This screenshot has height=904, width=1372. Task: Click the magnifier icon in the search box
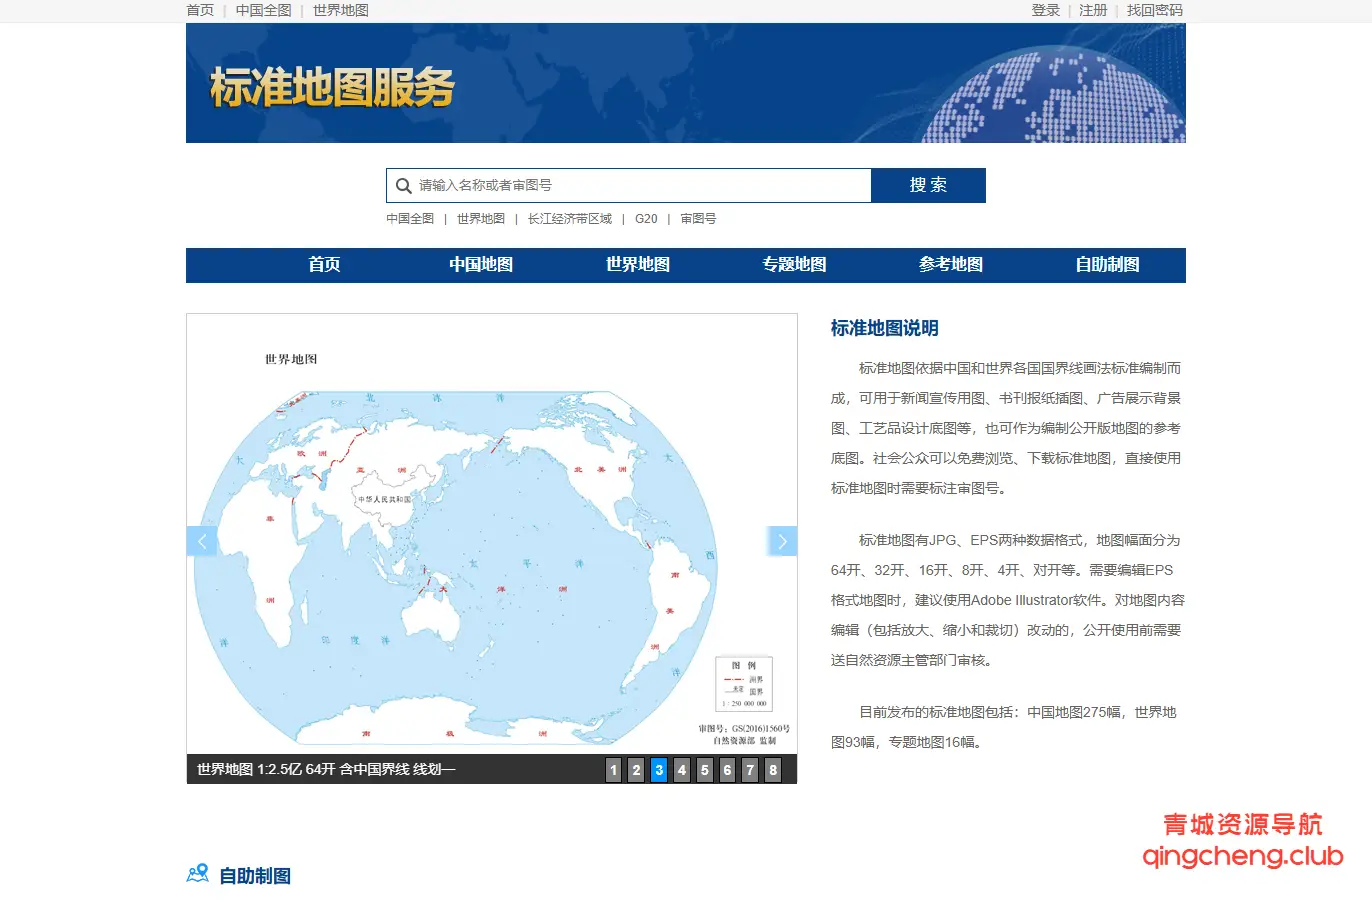point(404,185)
